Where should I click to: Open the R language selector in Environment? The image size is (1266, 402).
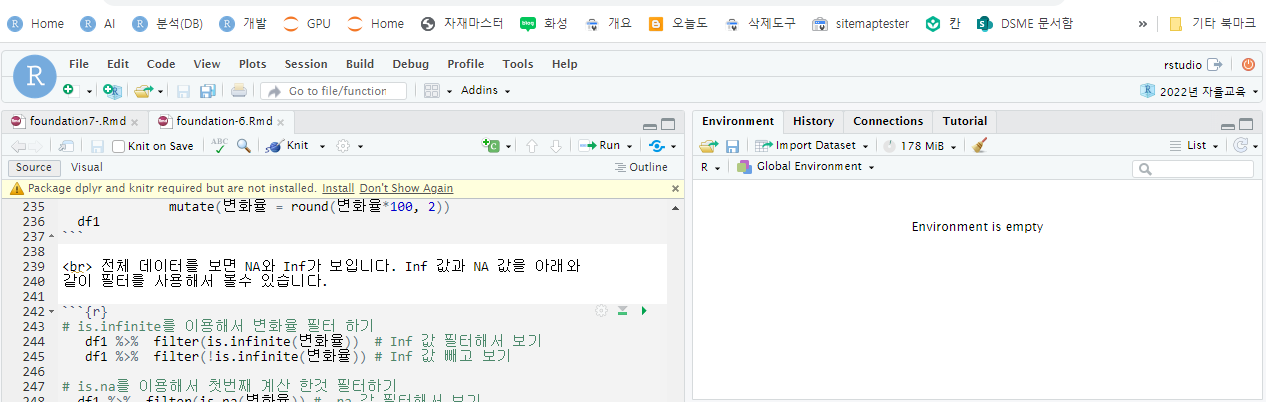pyautogui.click(x=711, y=167)
